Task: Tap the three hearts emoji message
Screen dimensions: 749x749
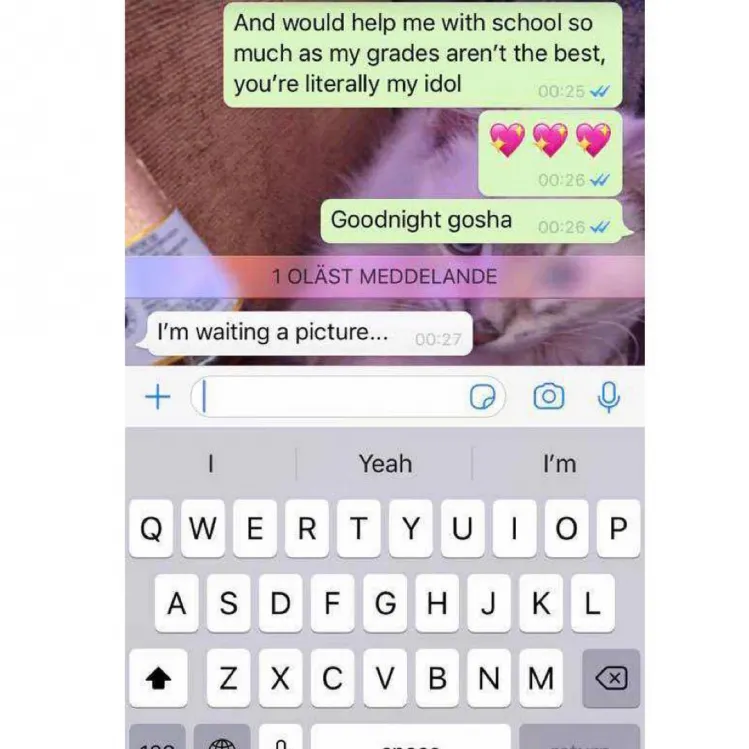Action: [550, 153]
